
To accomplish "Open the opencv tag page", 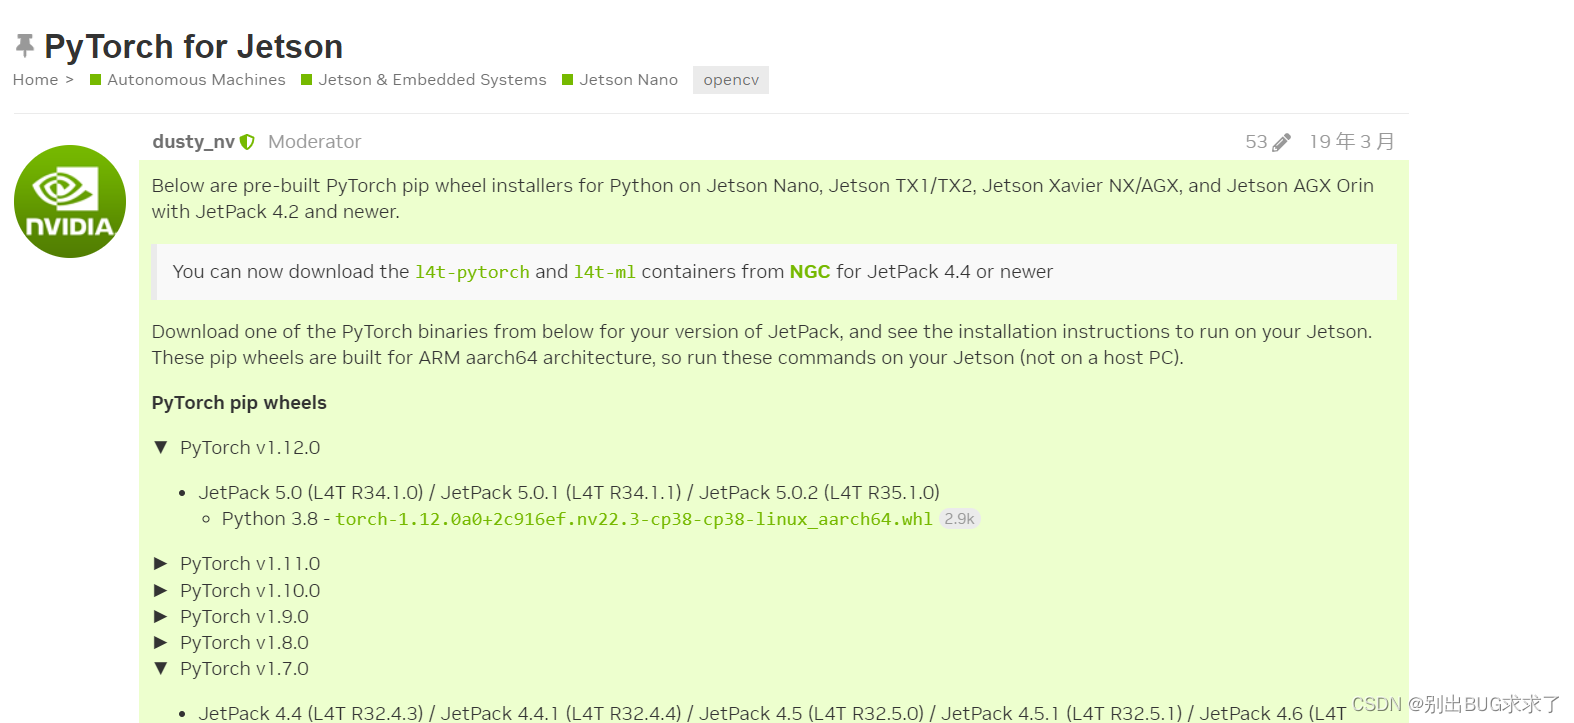I will pyautogui.click(x=730, y=79).
